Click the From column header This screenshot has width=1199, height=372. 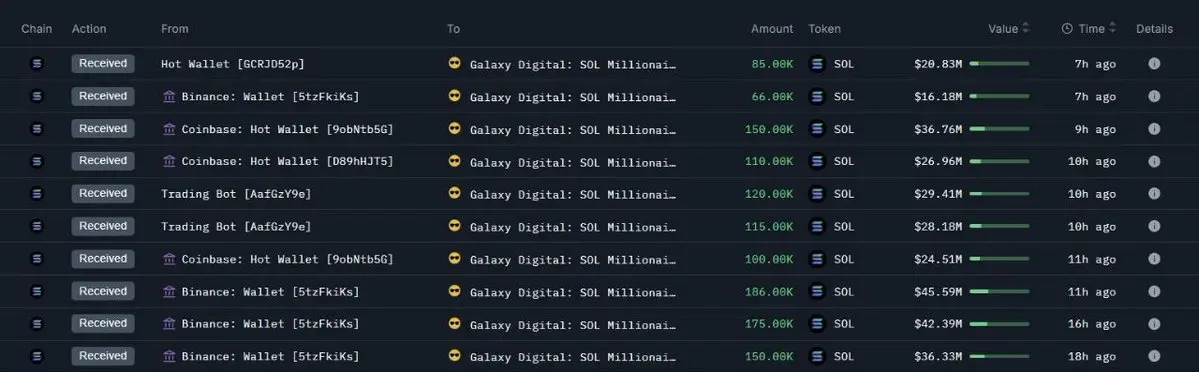click(x=174, y=29)
